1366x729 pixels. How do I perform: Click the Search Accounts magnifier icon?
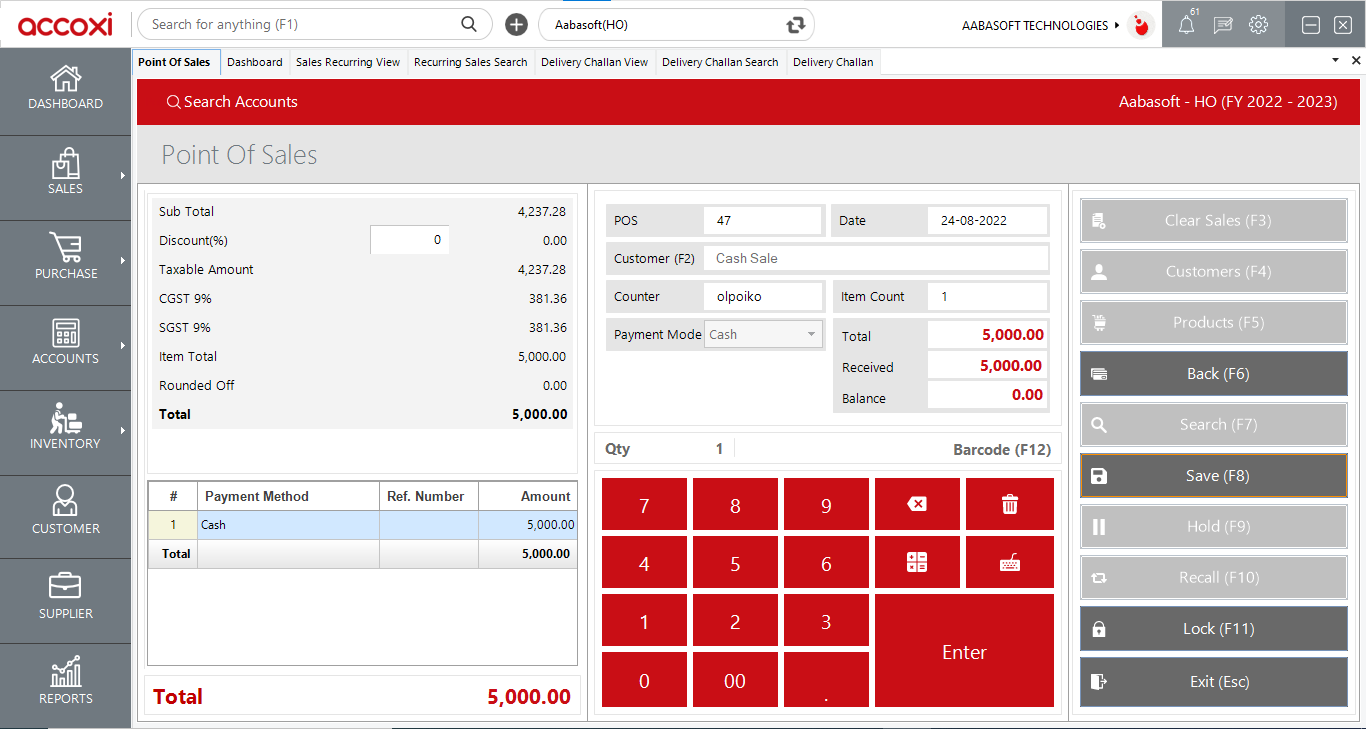pyautogui.click(x=174, y=102)
